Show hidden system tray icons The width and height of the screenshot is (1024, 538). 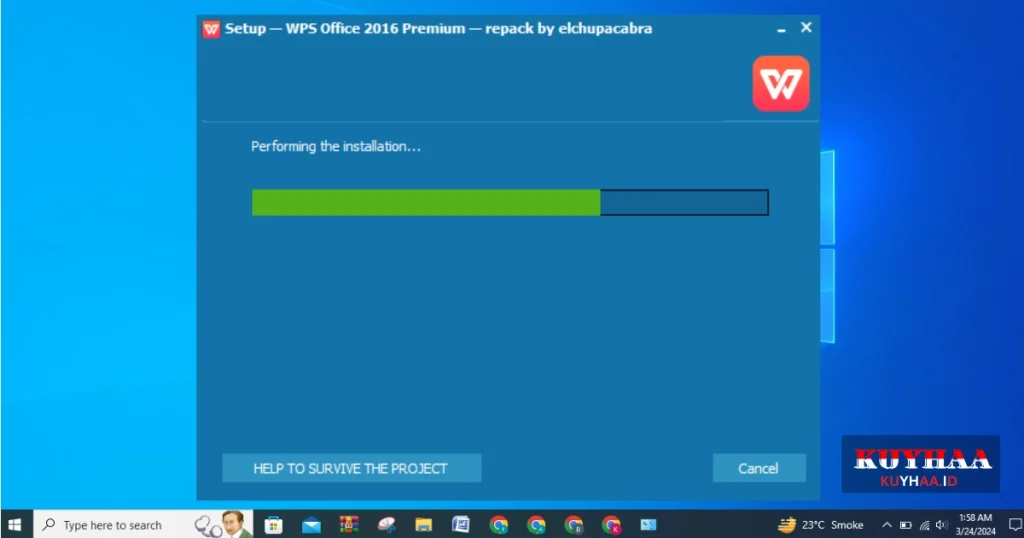887,524
